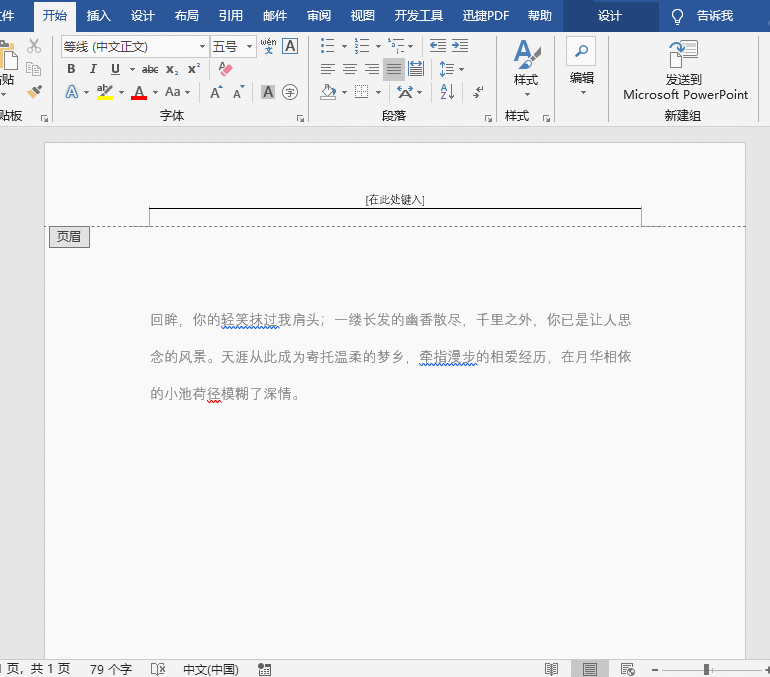Apply bullet list formatting
Screen dimensions: 770x677
[x=328, y=46]
